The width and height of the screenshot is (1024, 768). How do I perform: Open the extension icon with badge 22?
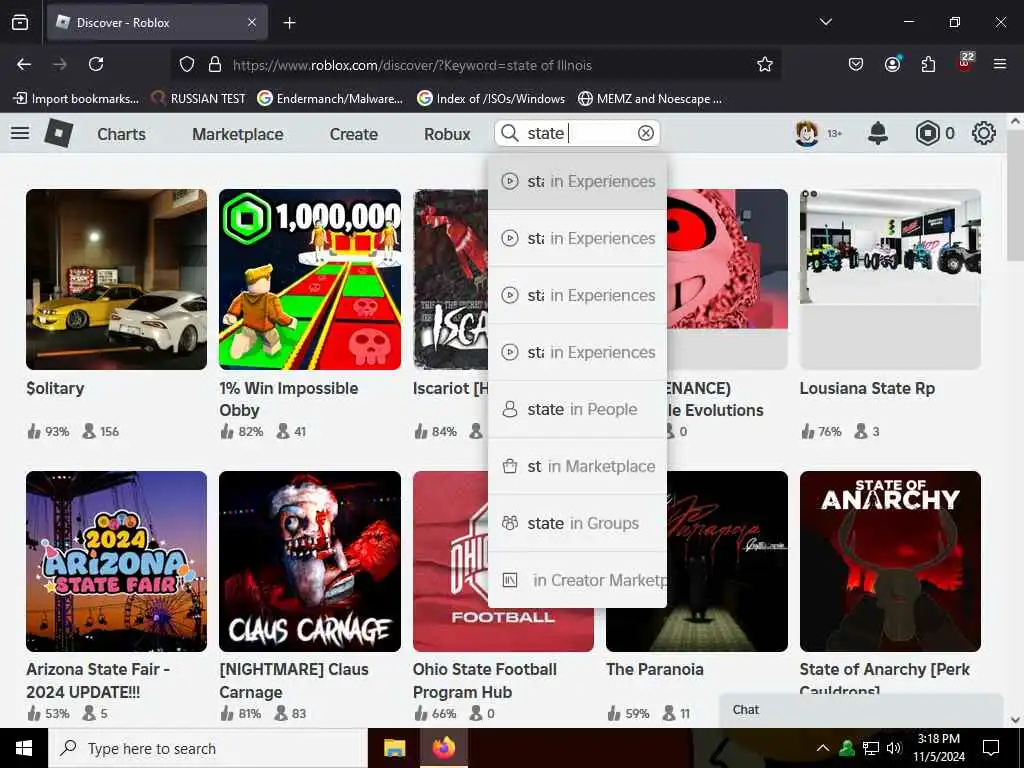coord(965,62)
